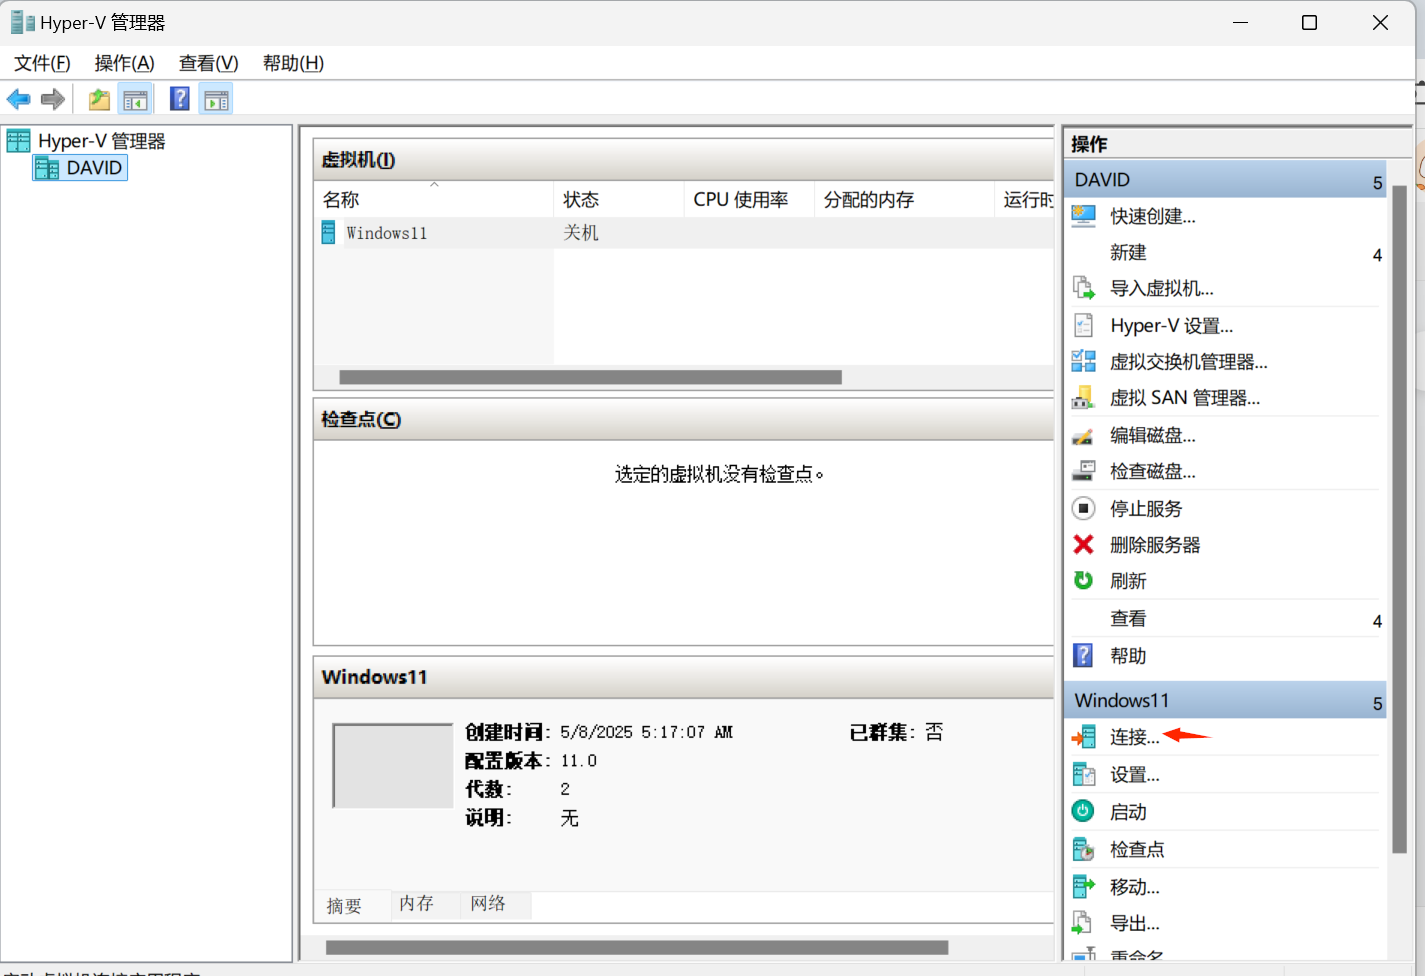Select the Hyper-V 管理器 root tree node

coord(101,141)
